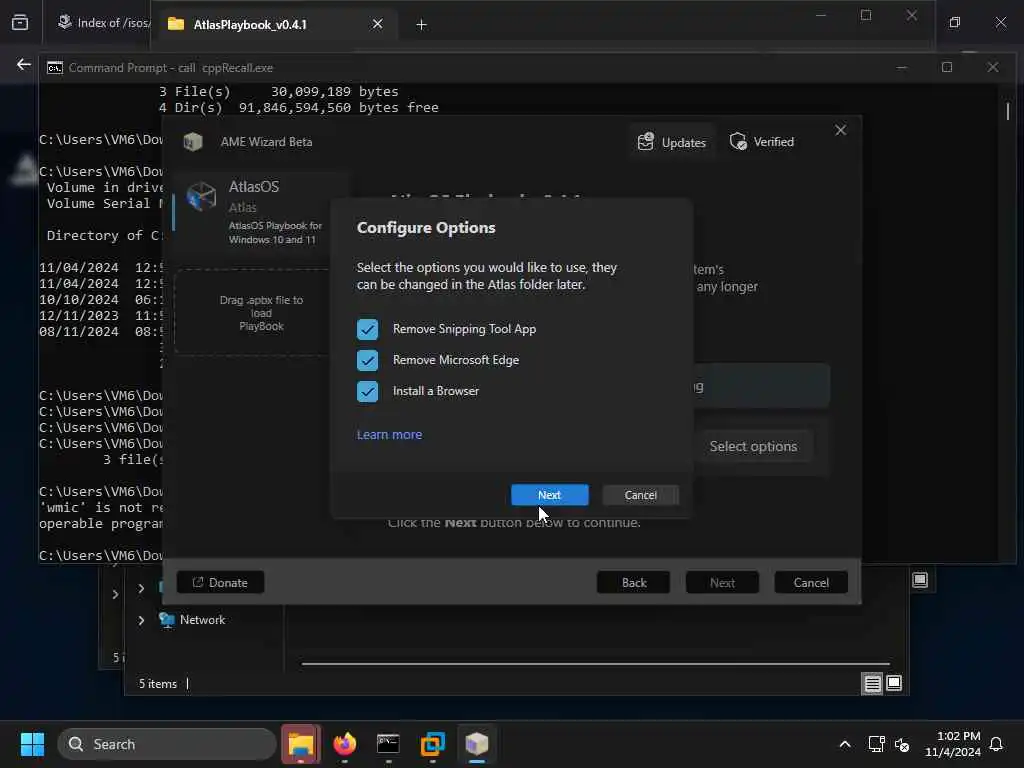Click the Select options button

[753, 447]
